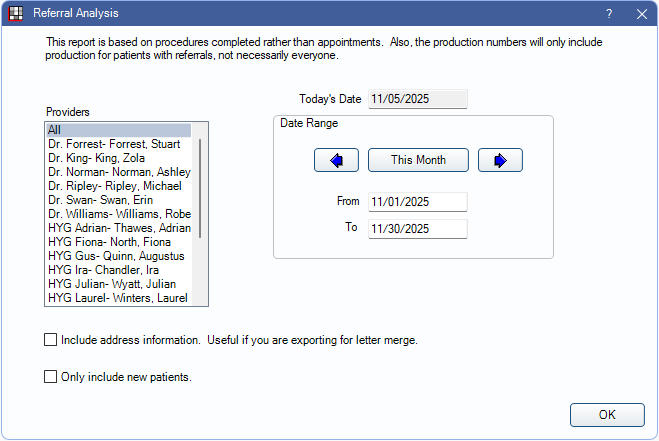Screen dimensions: 659x441
Task: Click the Providers list scrollbar
Action: click(201, 190)
